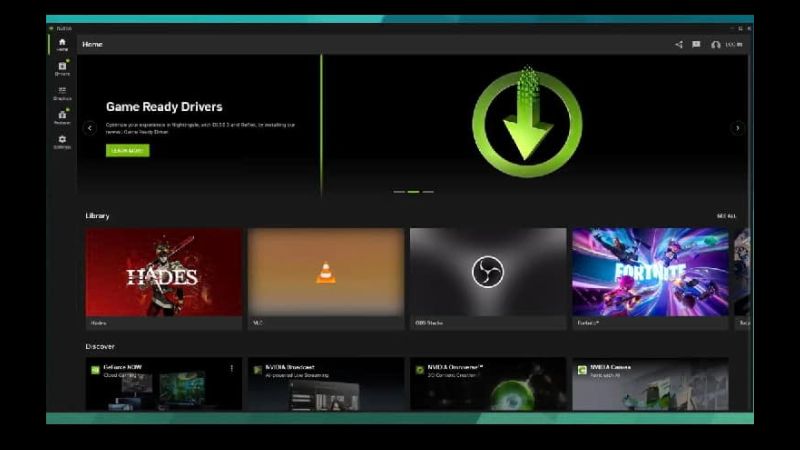Screen dimensions: 800x450
Task: Open the Hades game thumbnail
Action: 164,272
